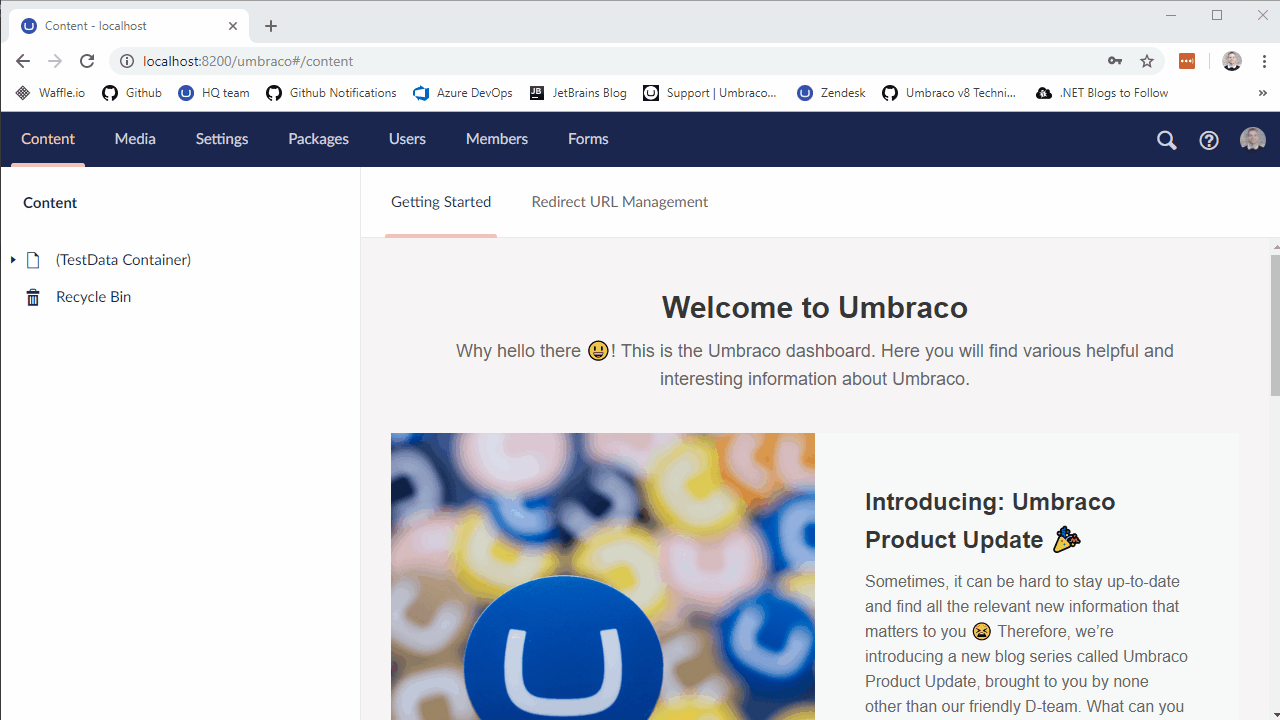Screen dimensions: 1280x720
Task: Open the bookmarks overflow chevron
Action: (1262, 93)
